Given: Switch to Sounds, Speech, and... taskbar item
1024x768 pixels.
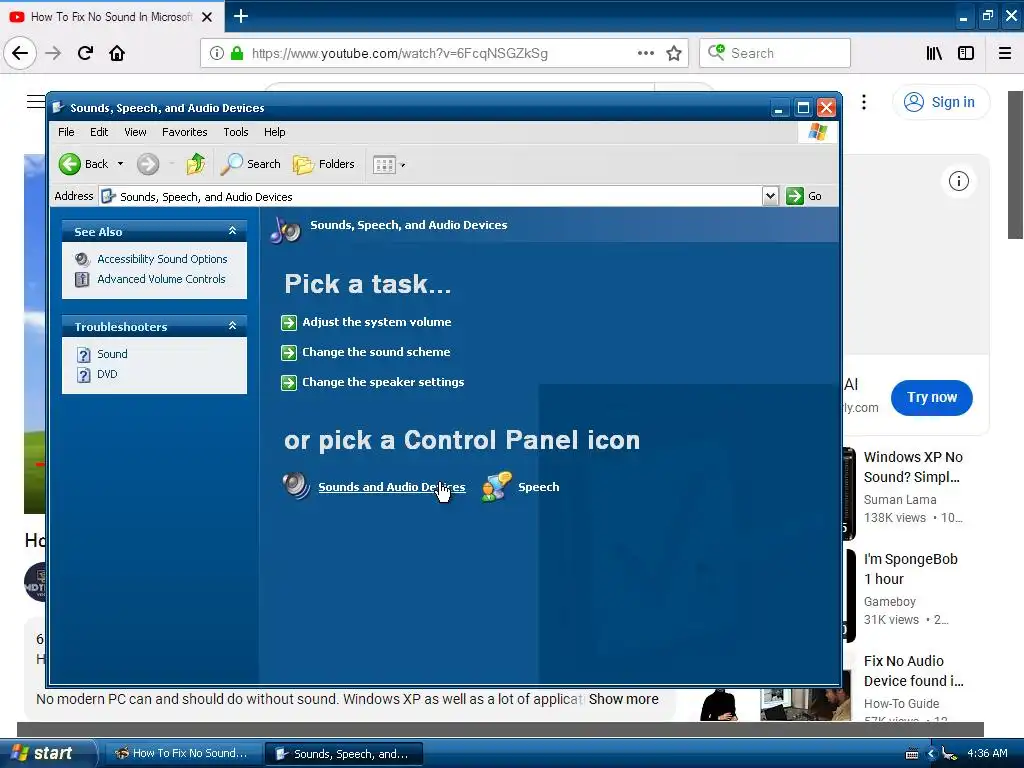Looking at the screenshot, I should tap(344, 754).
